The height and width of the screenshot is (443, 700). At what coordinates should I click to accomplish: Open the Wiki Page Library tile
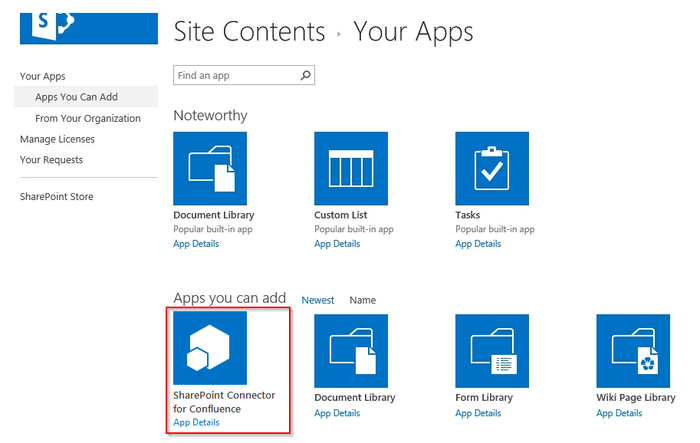click(633, 349)
